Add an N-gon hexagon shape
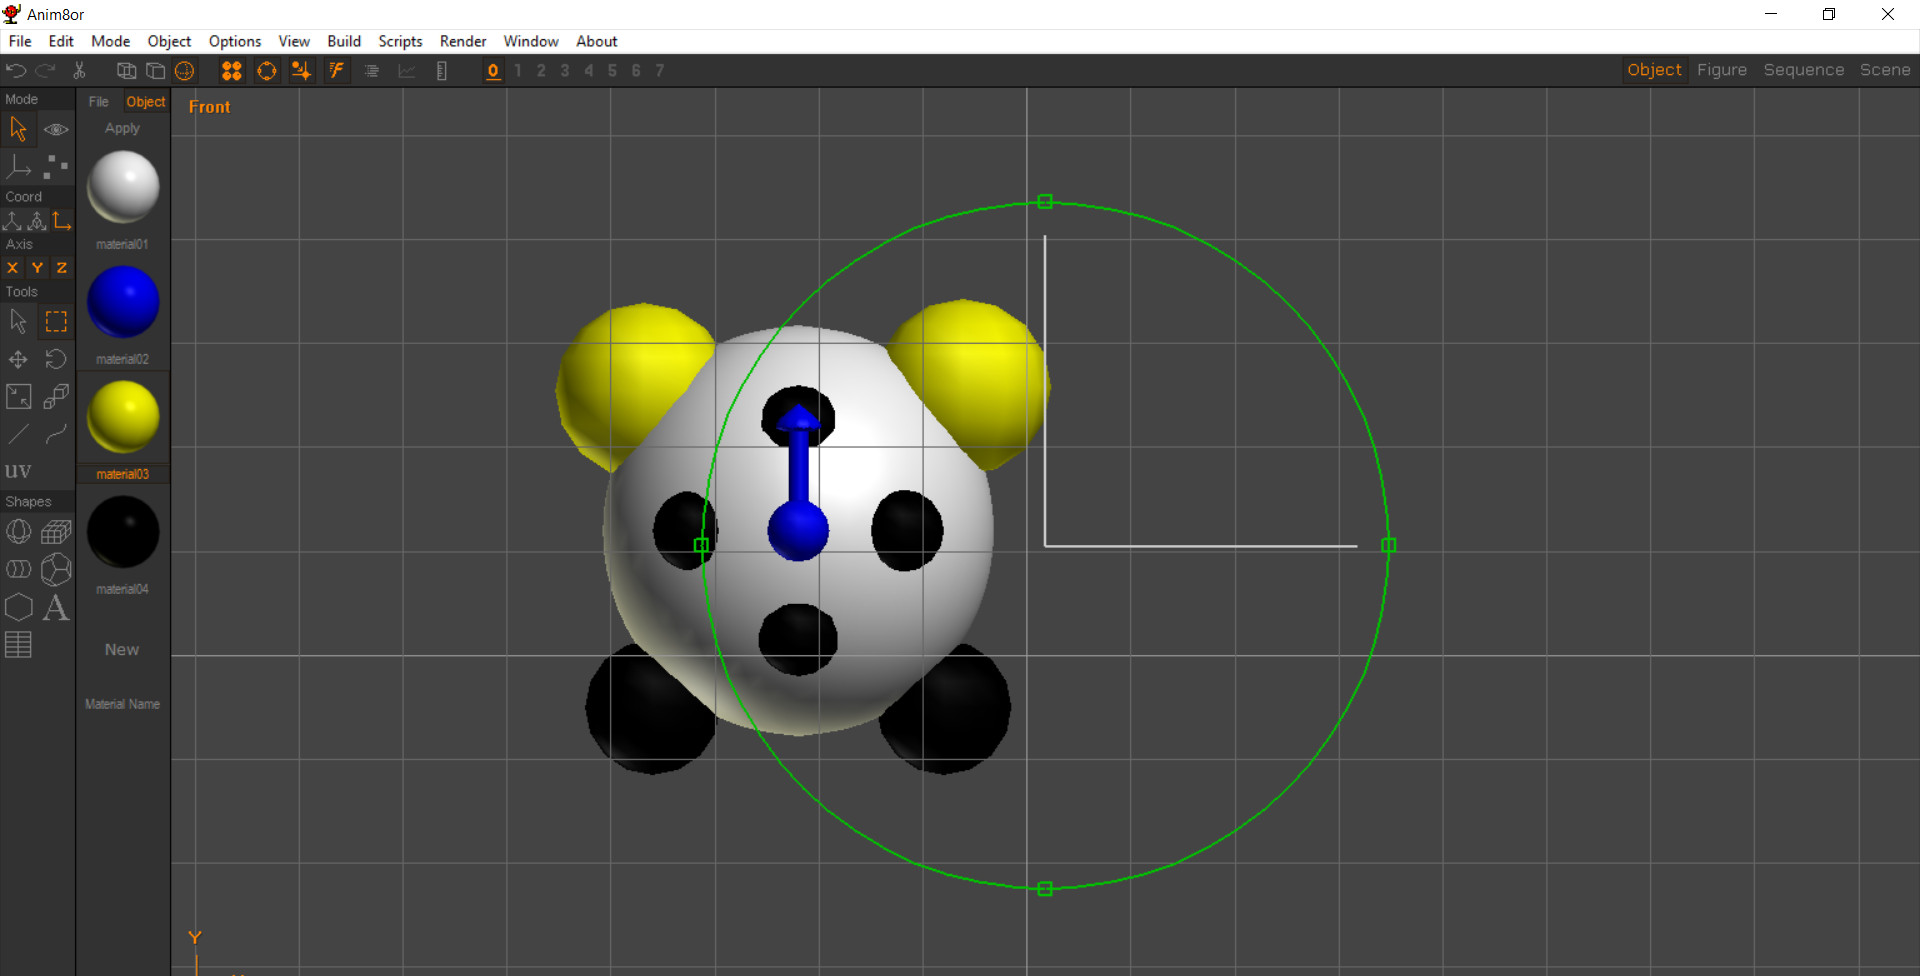Screen dimensions: 1920x976 pos(18,607)
